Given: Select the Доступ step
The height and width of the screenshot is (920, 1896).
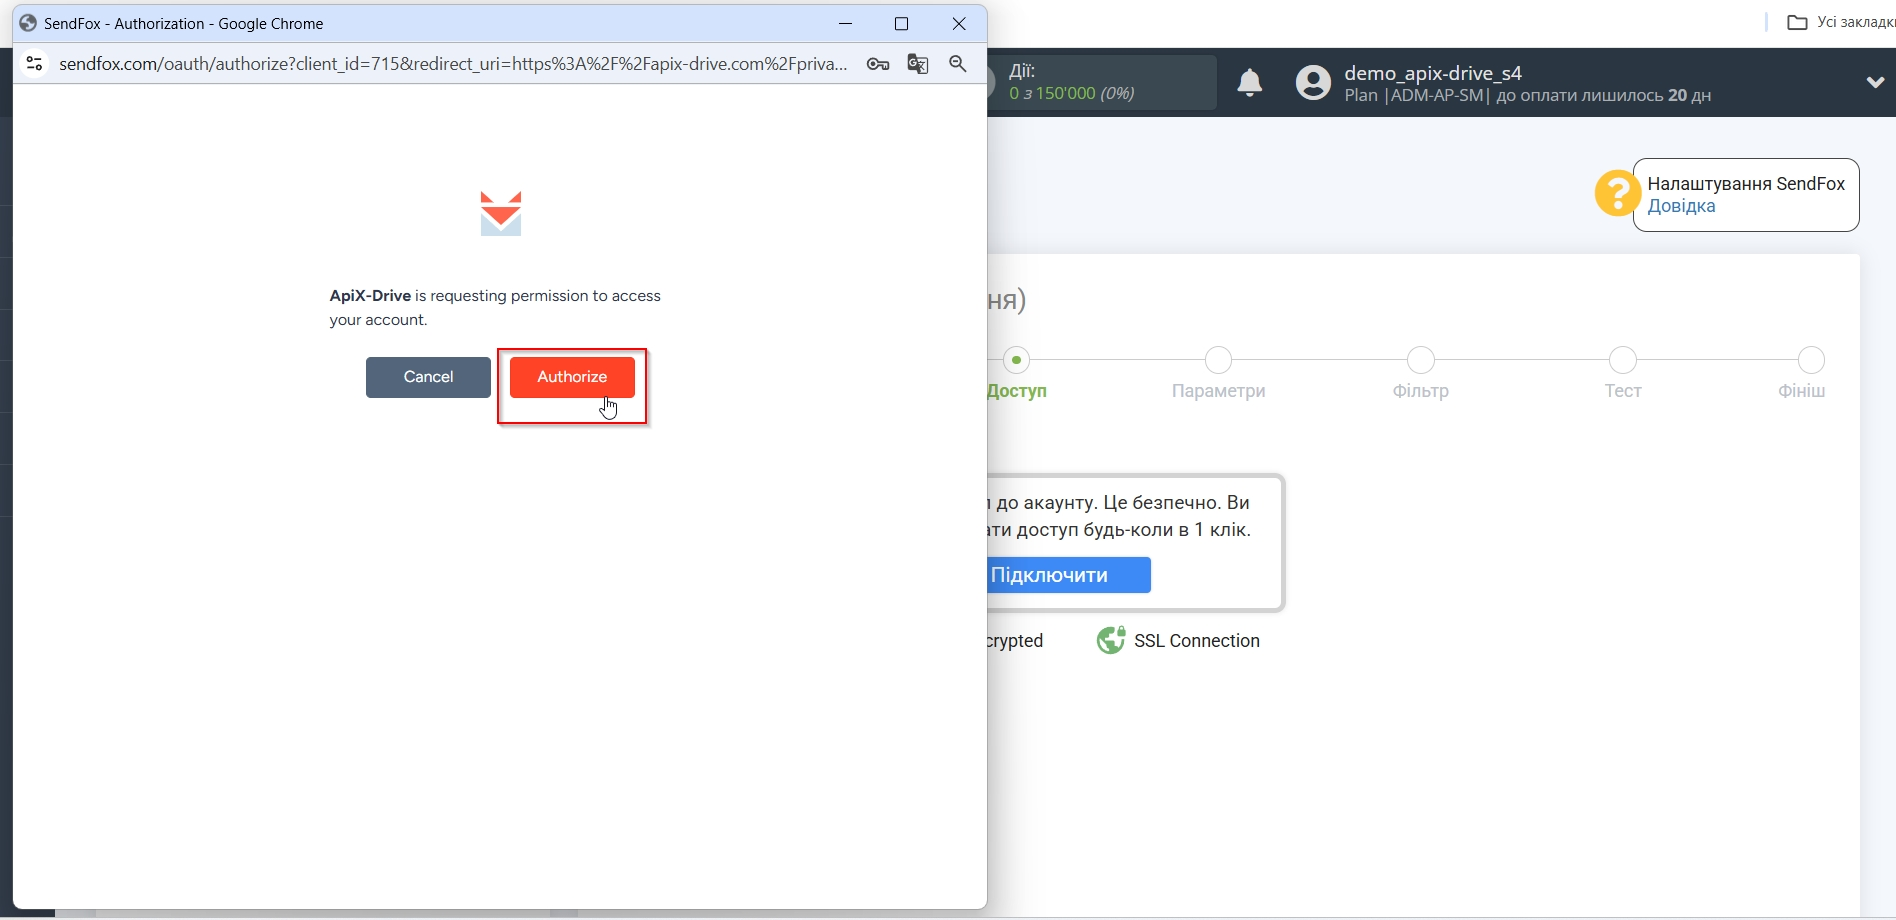Looking at the screenshot, I should tap(1017, 375).
